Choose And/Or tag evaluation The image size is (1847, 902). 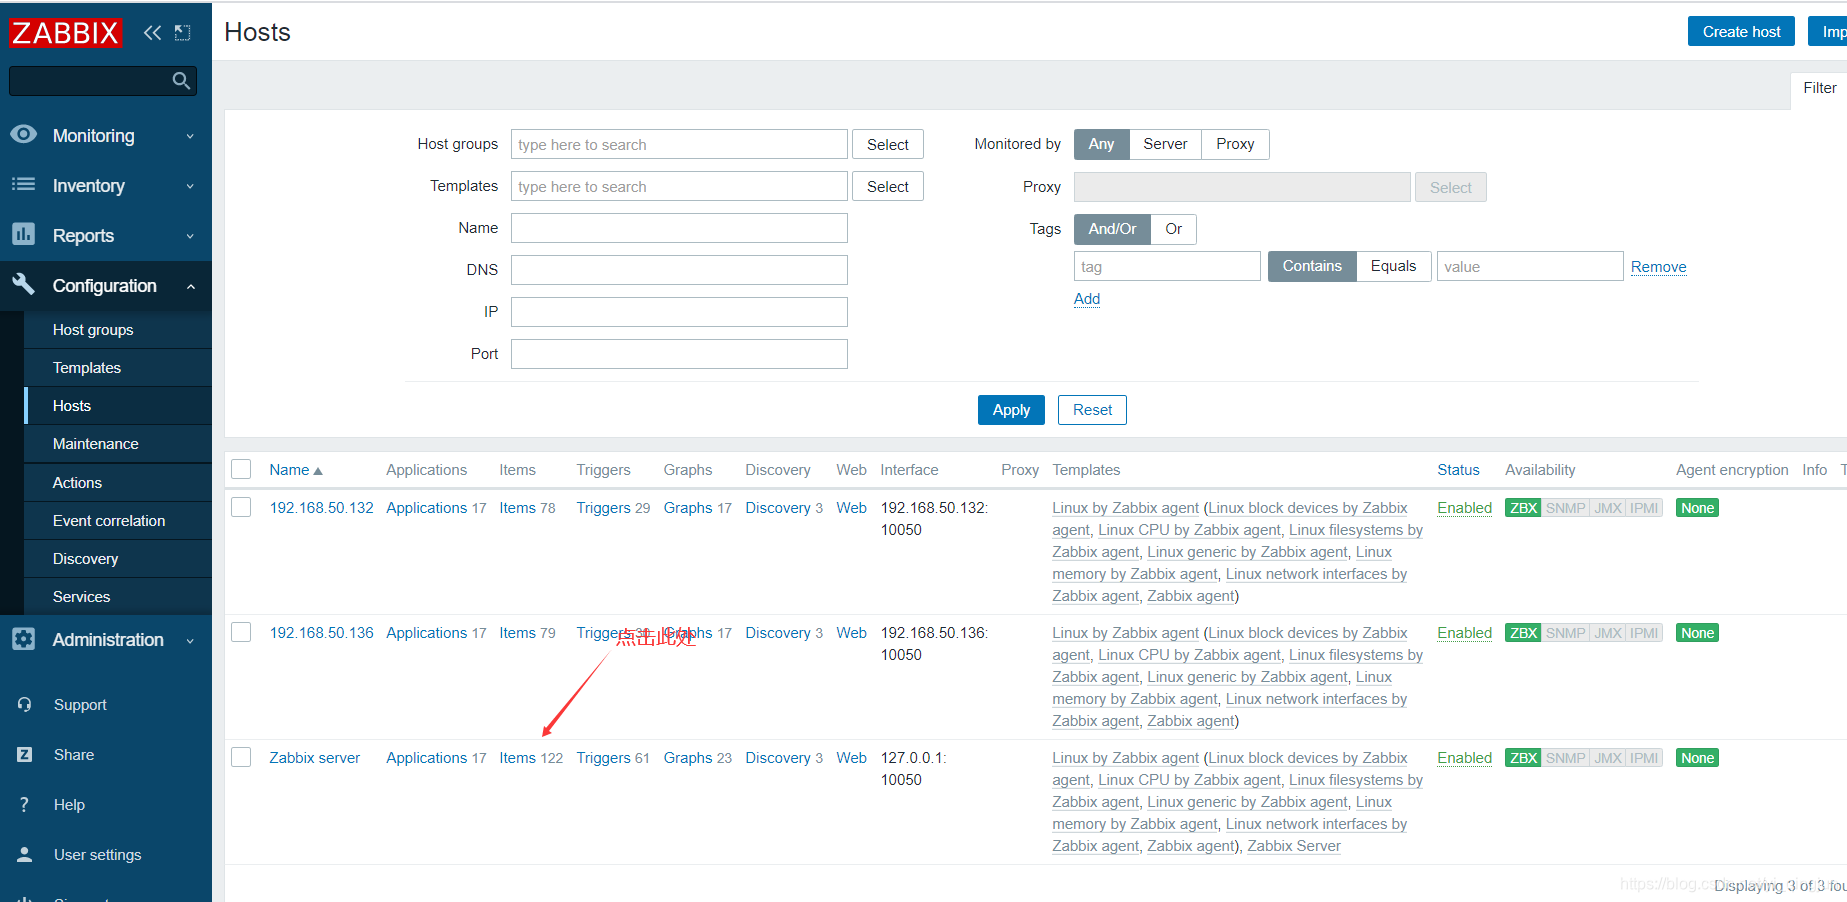coord(1112,229)
